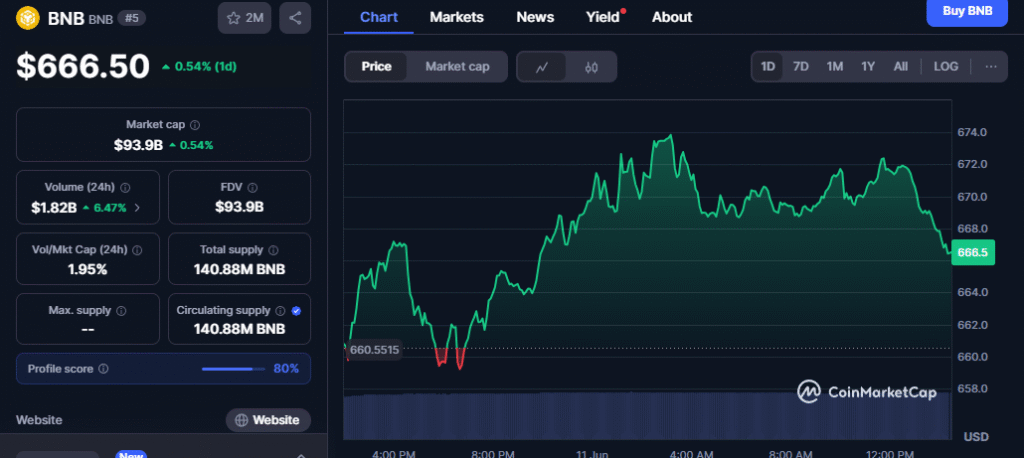Click the 0.54% (1d) price change
Viewport: 1024px width, 458px height.
[199, 66]
